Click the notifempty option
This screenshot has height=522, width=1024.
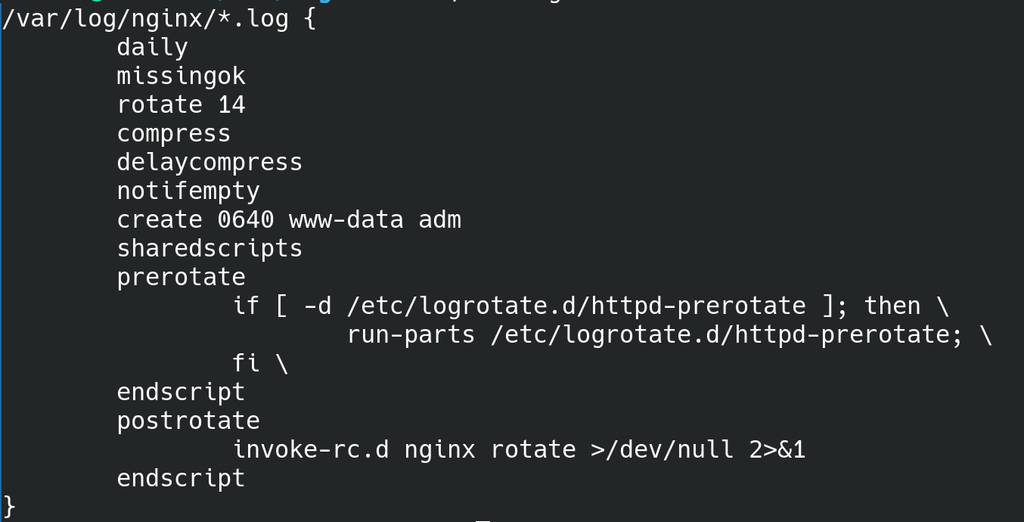coord(188,191)
